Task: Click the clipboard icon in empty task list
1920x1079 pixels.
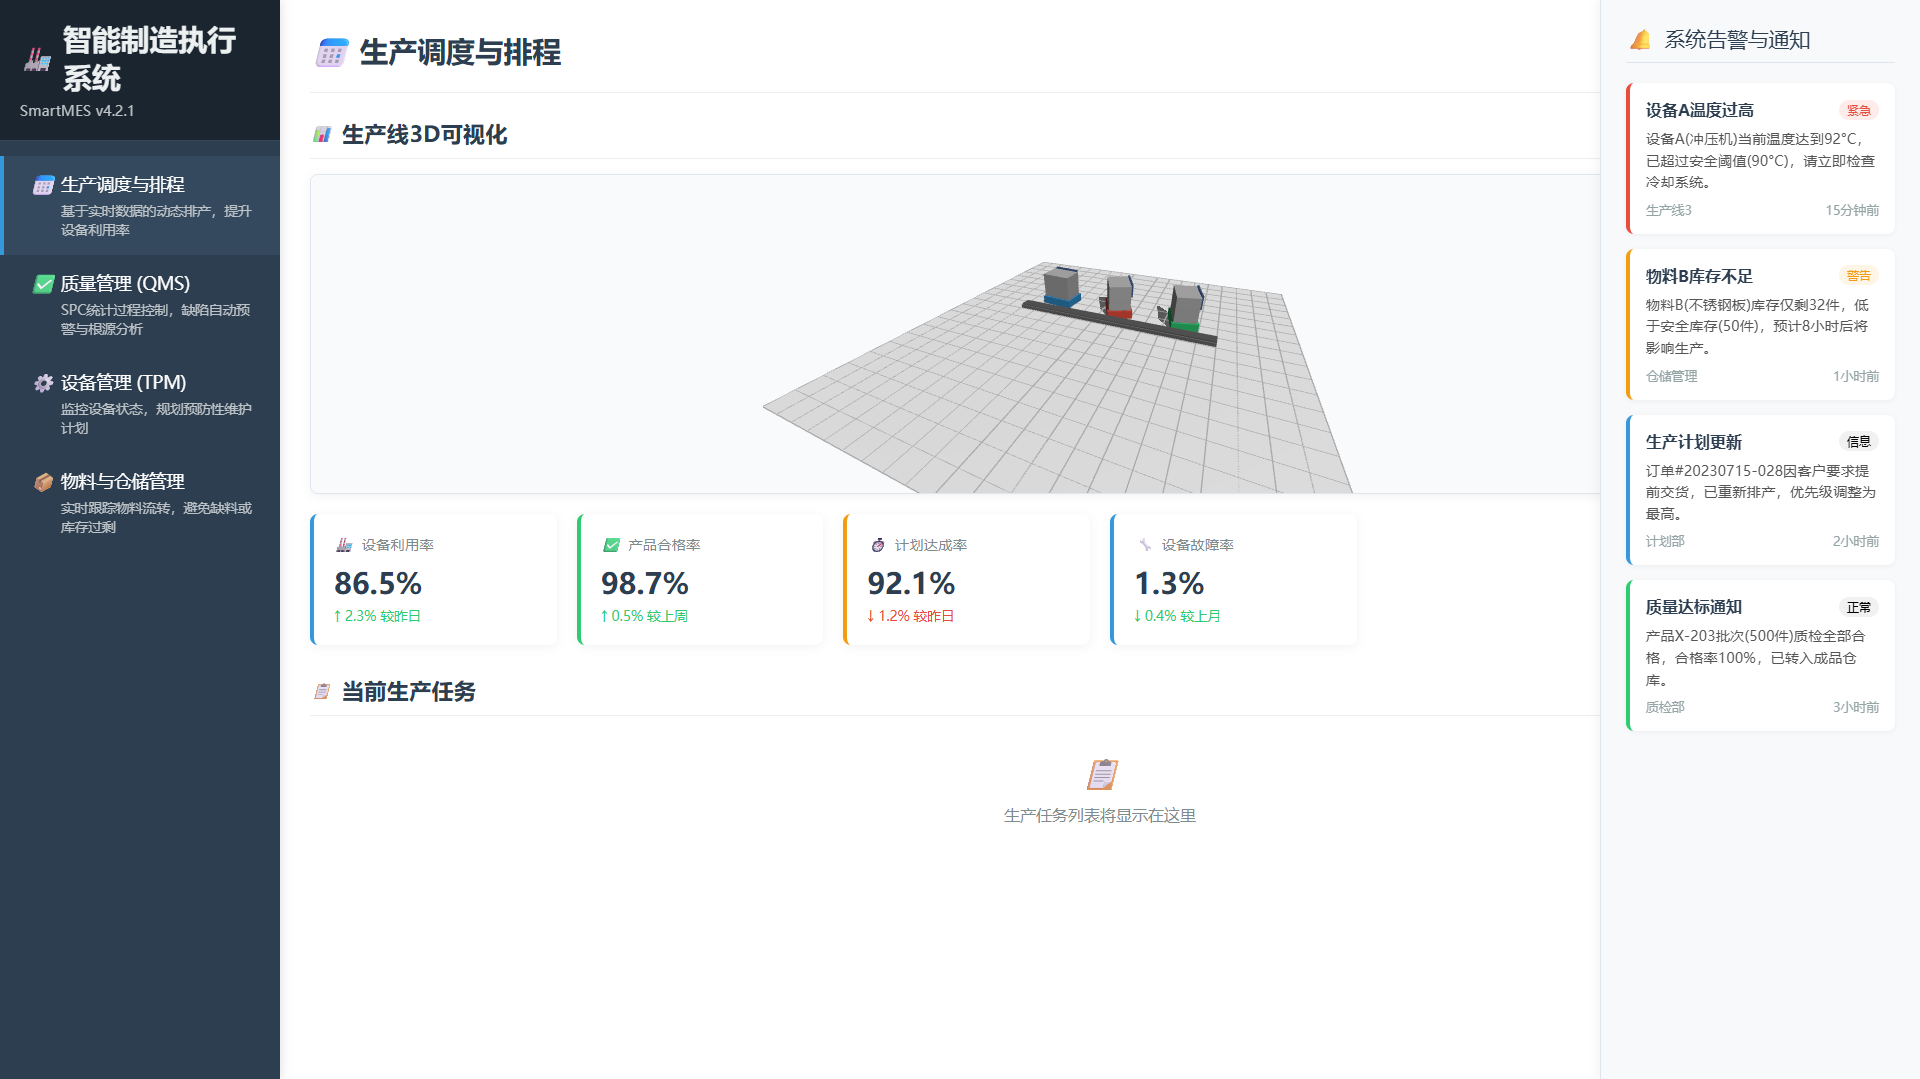Action: pyautogui.click(x=1101, y=774)
